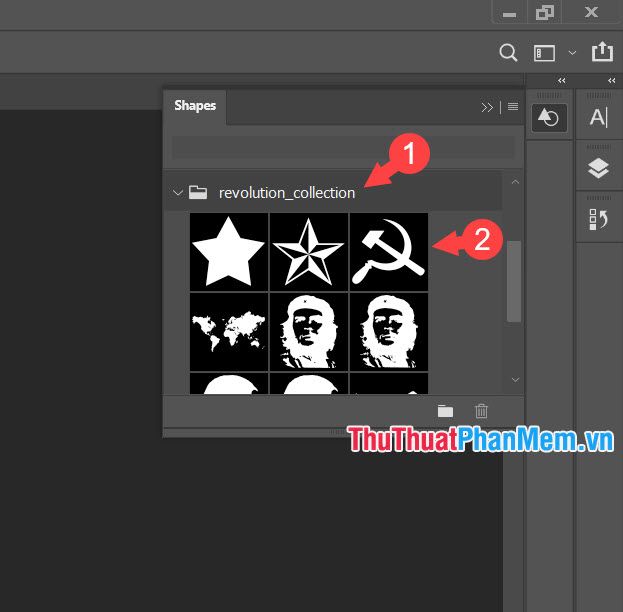The image size is (623, 612).
Task: Click the workspace switcher icon
Action: coord(544,53)
